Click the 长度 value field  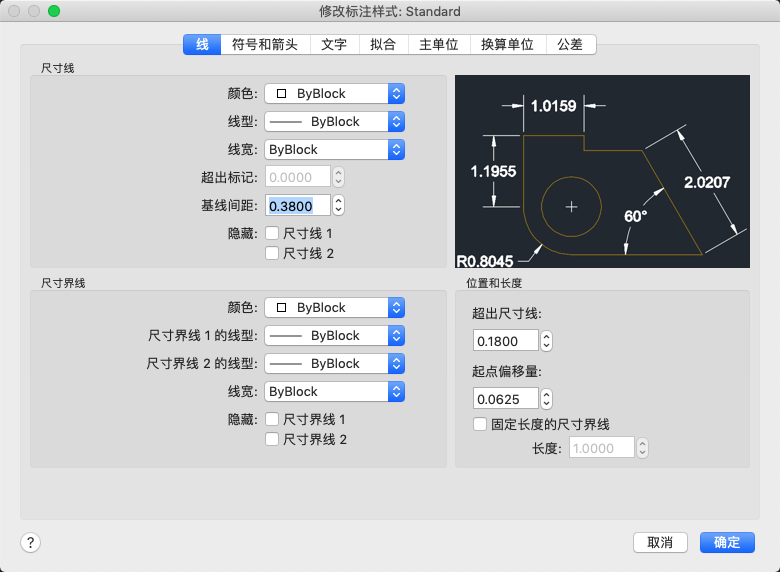pos(602,448)
